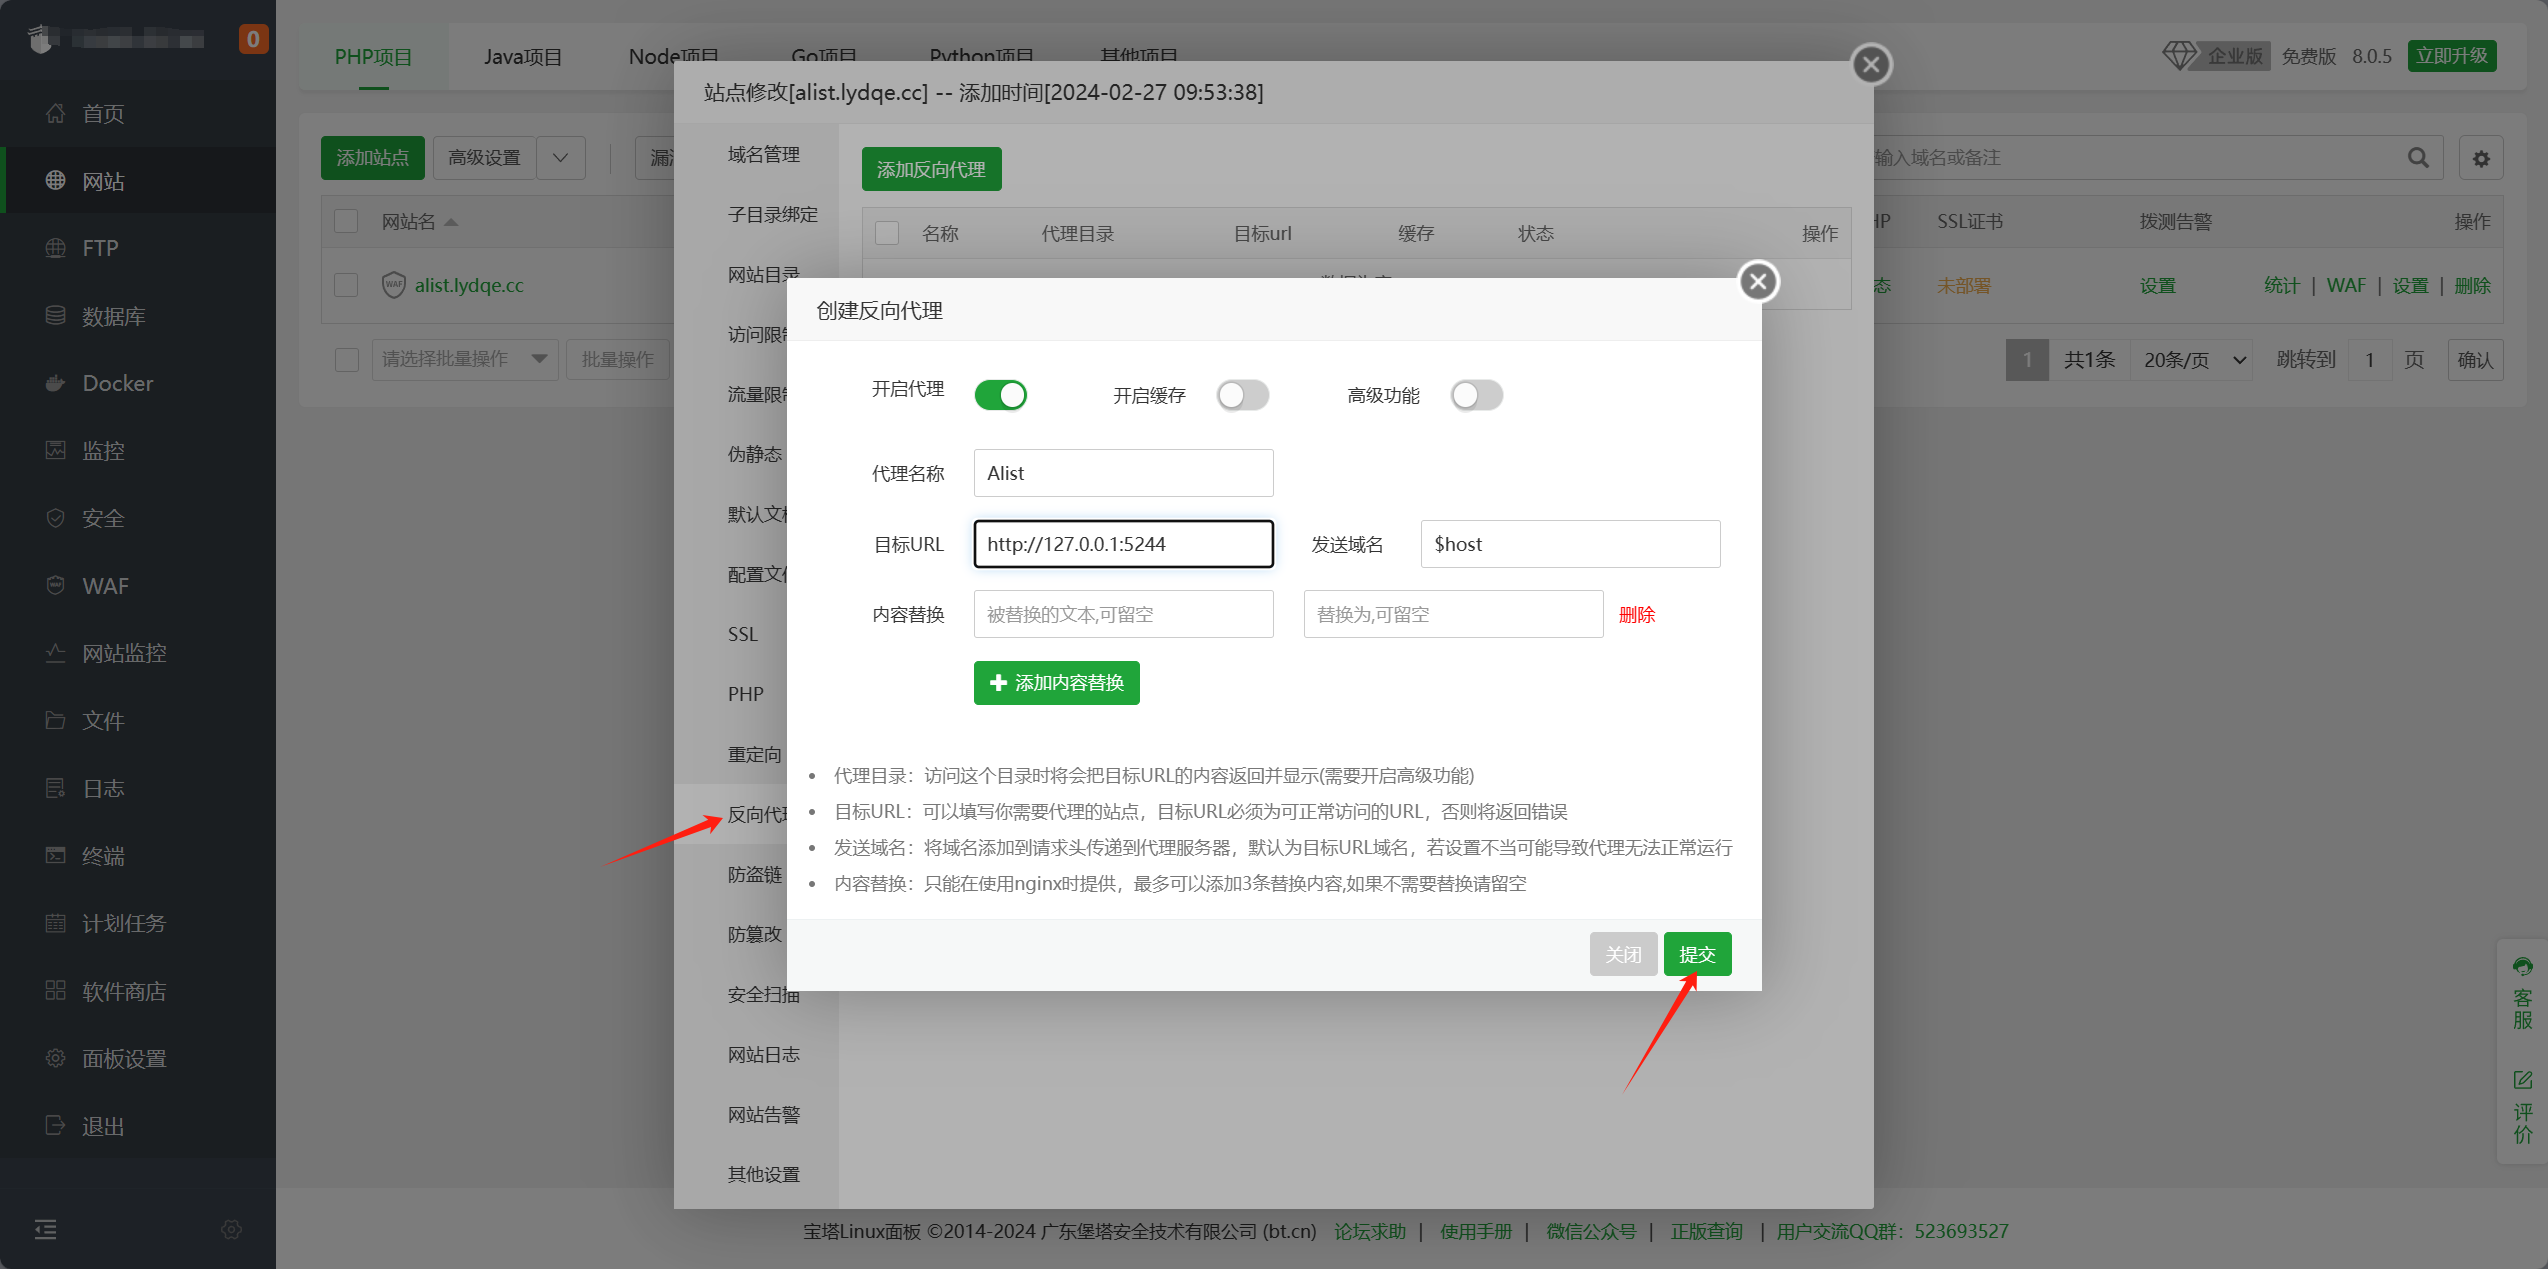The image size is (2548, 1269).
Task: Click the Docker sidebar icon
Action: pyautogui.click(x=55, y=383)
